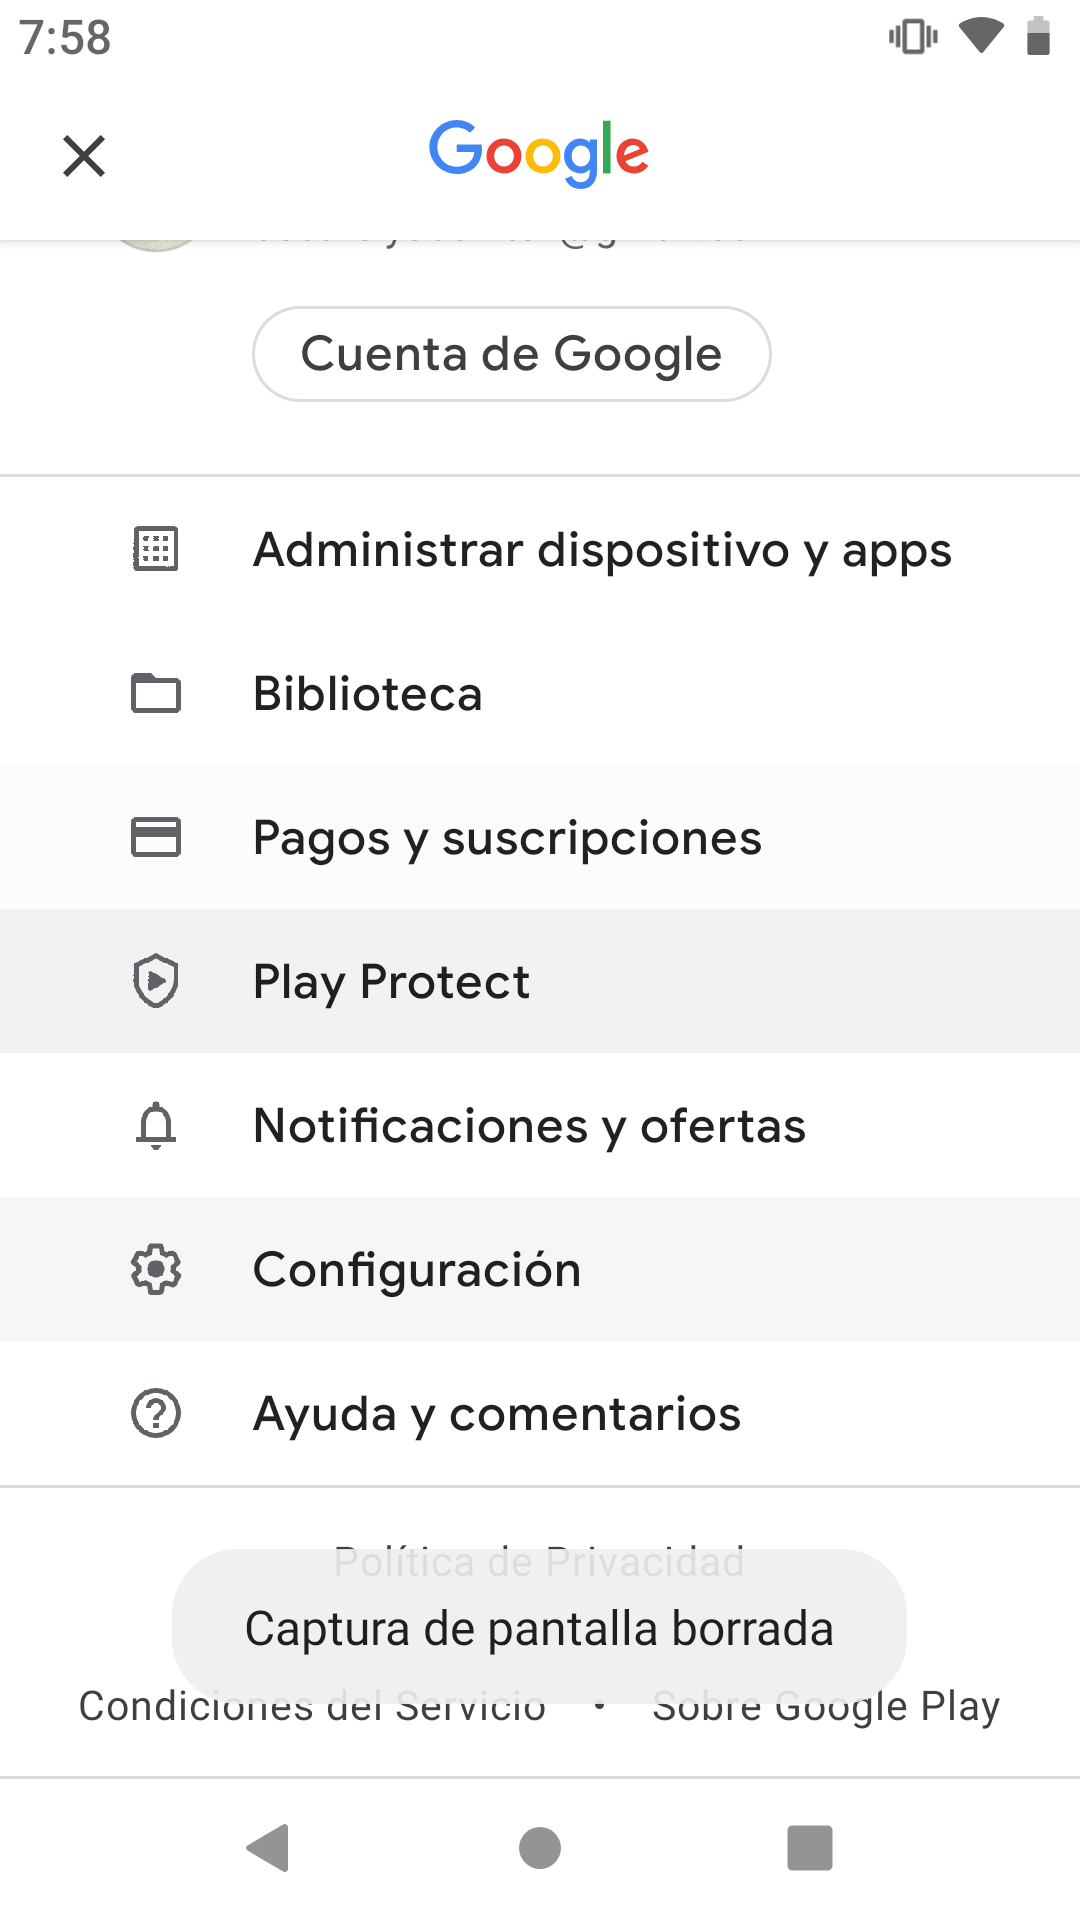Tap the help question mark icon
Screen dimensions: 1080x1920
[x=156, y=1413]
